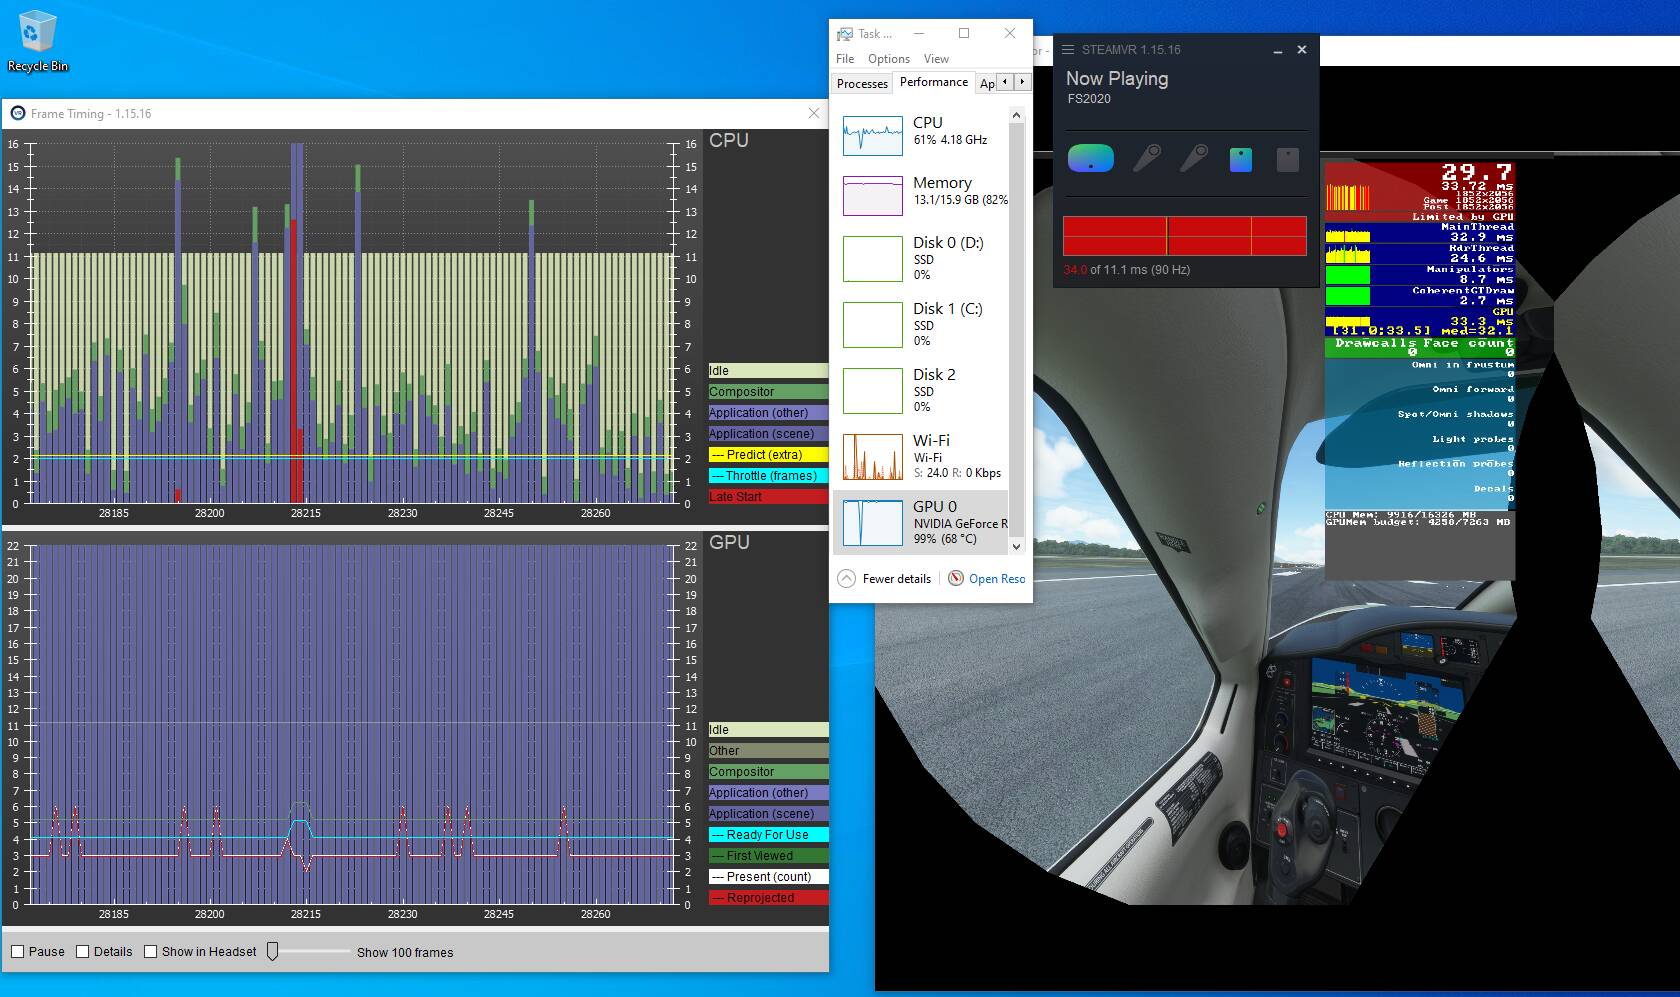Click the Task Manager scrollbar up arrow
The height and width of the screenshot is (997, 1680).
coord(1016,116)
